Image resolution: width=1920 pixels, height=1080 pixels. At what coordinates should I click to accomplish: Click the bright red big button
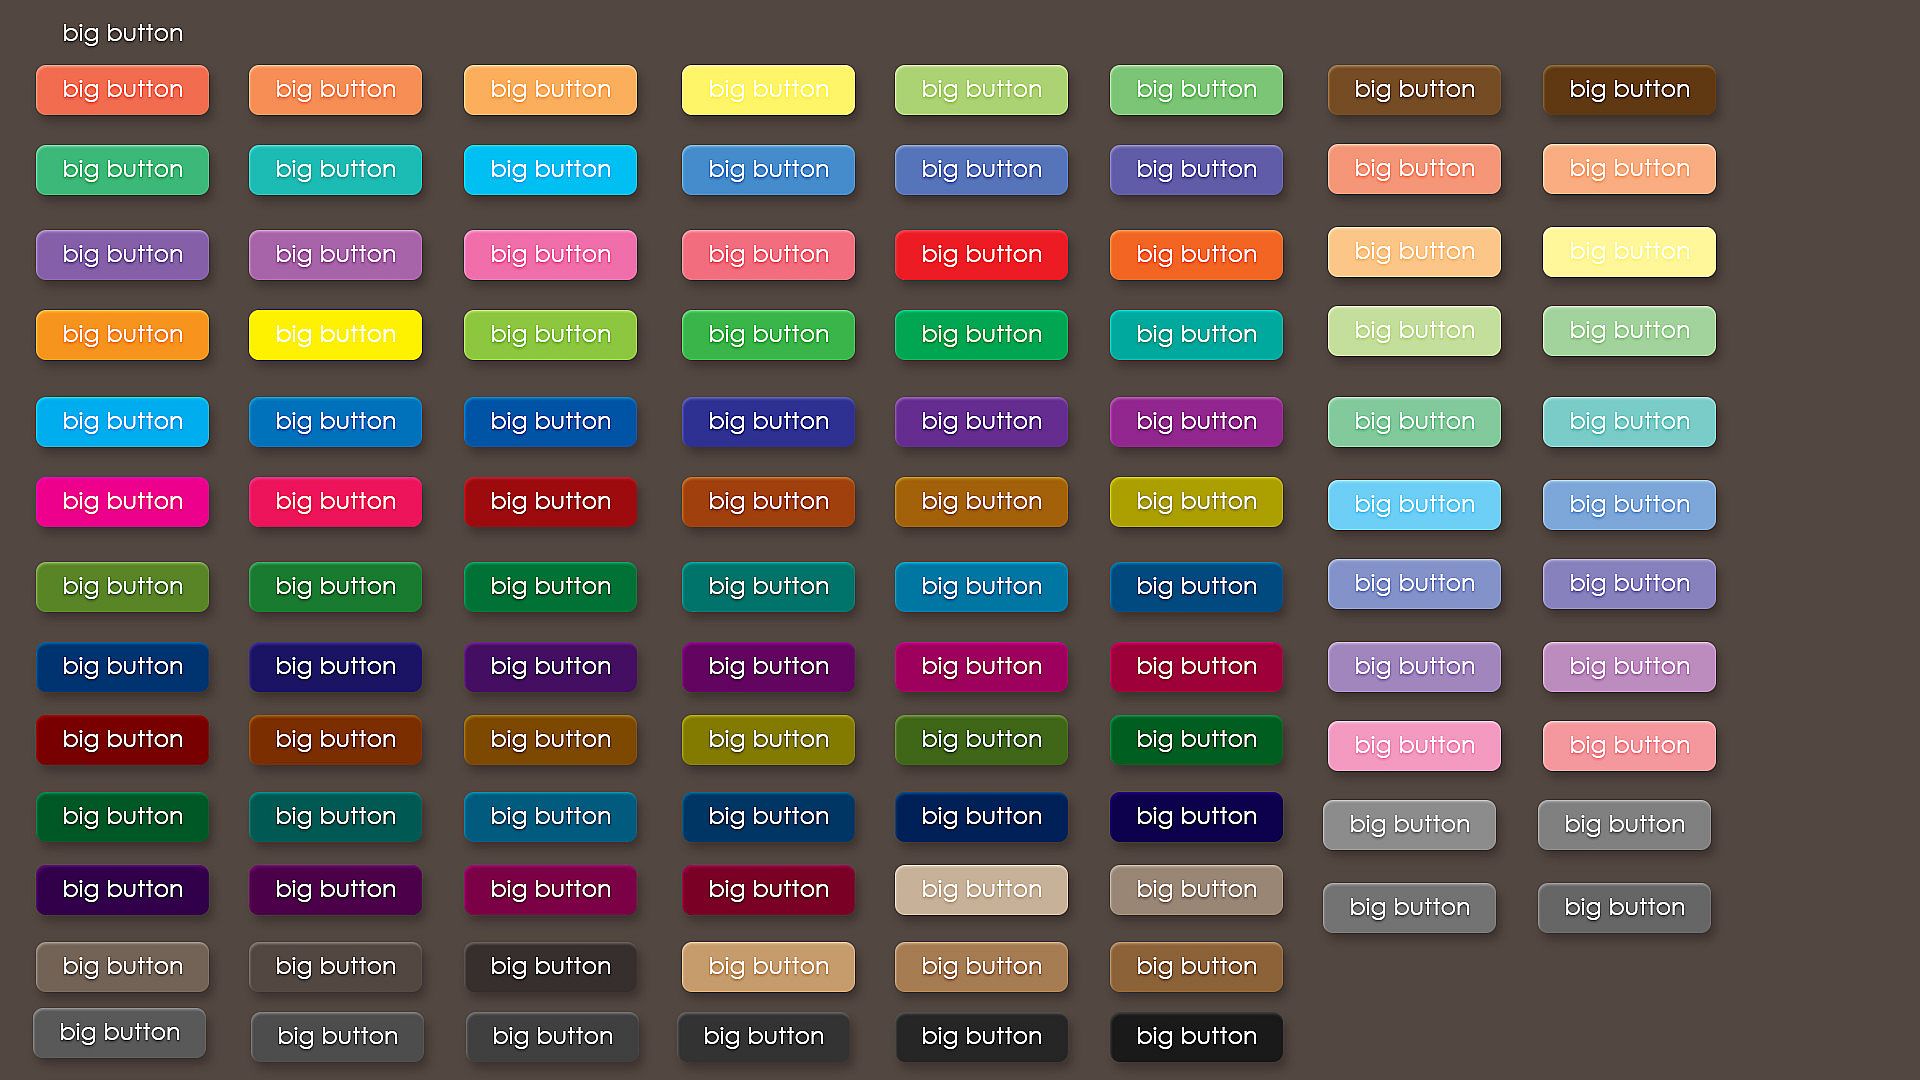pyautogui.click(x=981, y=254)
